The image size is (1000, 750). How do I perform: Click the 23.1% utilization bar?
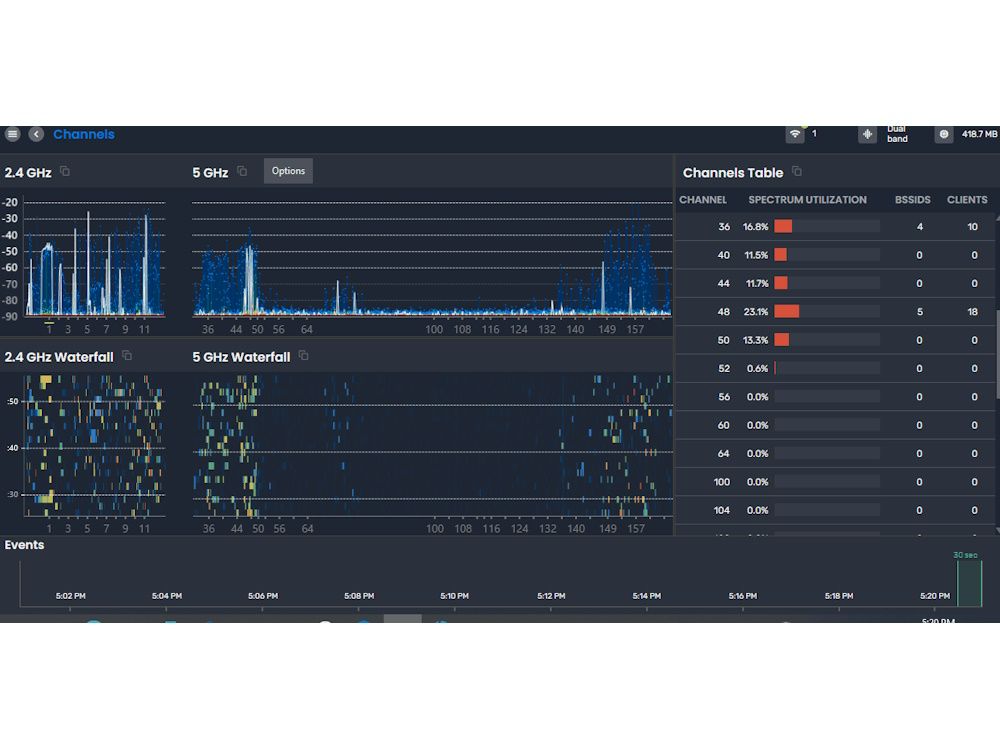coord(827,312)
